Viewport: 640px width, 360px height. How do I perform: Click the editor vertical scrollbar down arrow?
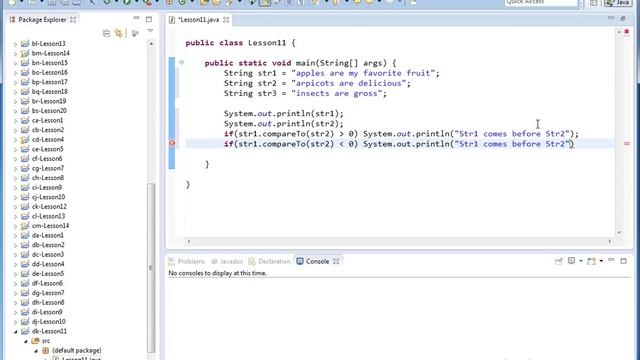click(x=619, y=232)
